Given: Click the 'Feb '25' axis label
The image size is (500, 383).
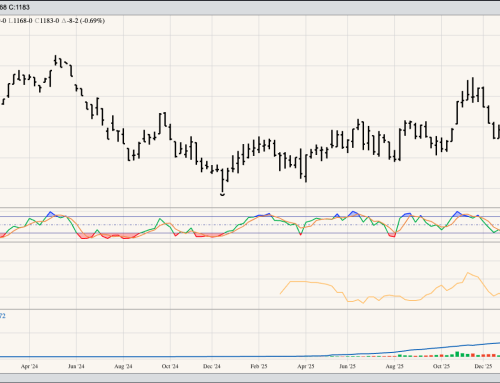Looking at the screenshot, I should (259, 366).
